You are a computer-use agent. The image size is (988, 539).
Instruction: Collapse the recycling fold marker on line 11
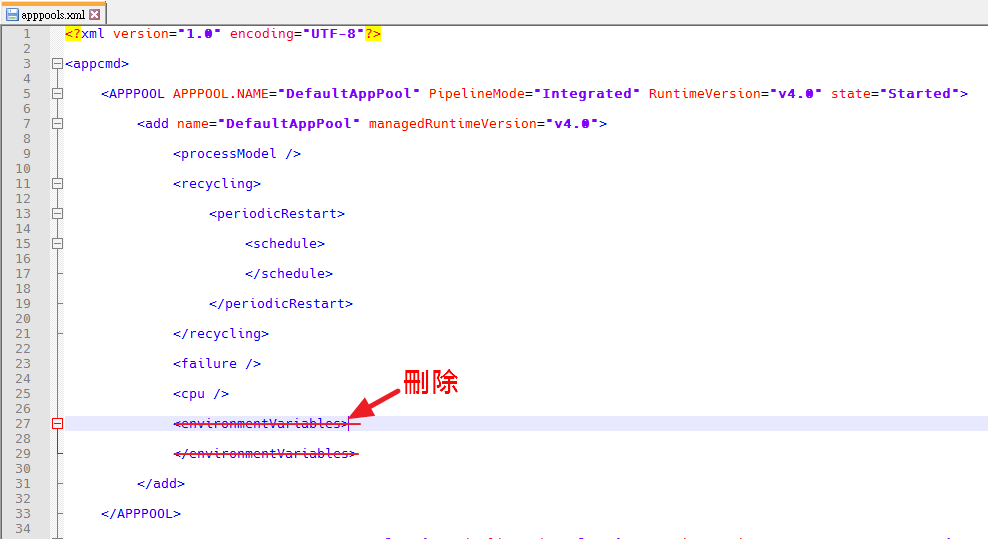point(57,184)
